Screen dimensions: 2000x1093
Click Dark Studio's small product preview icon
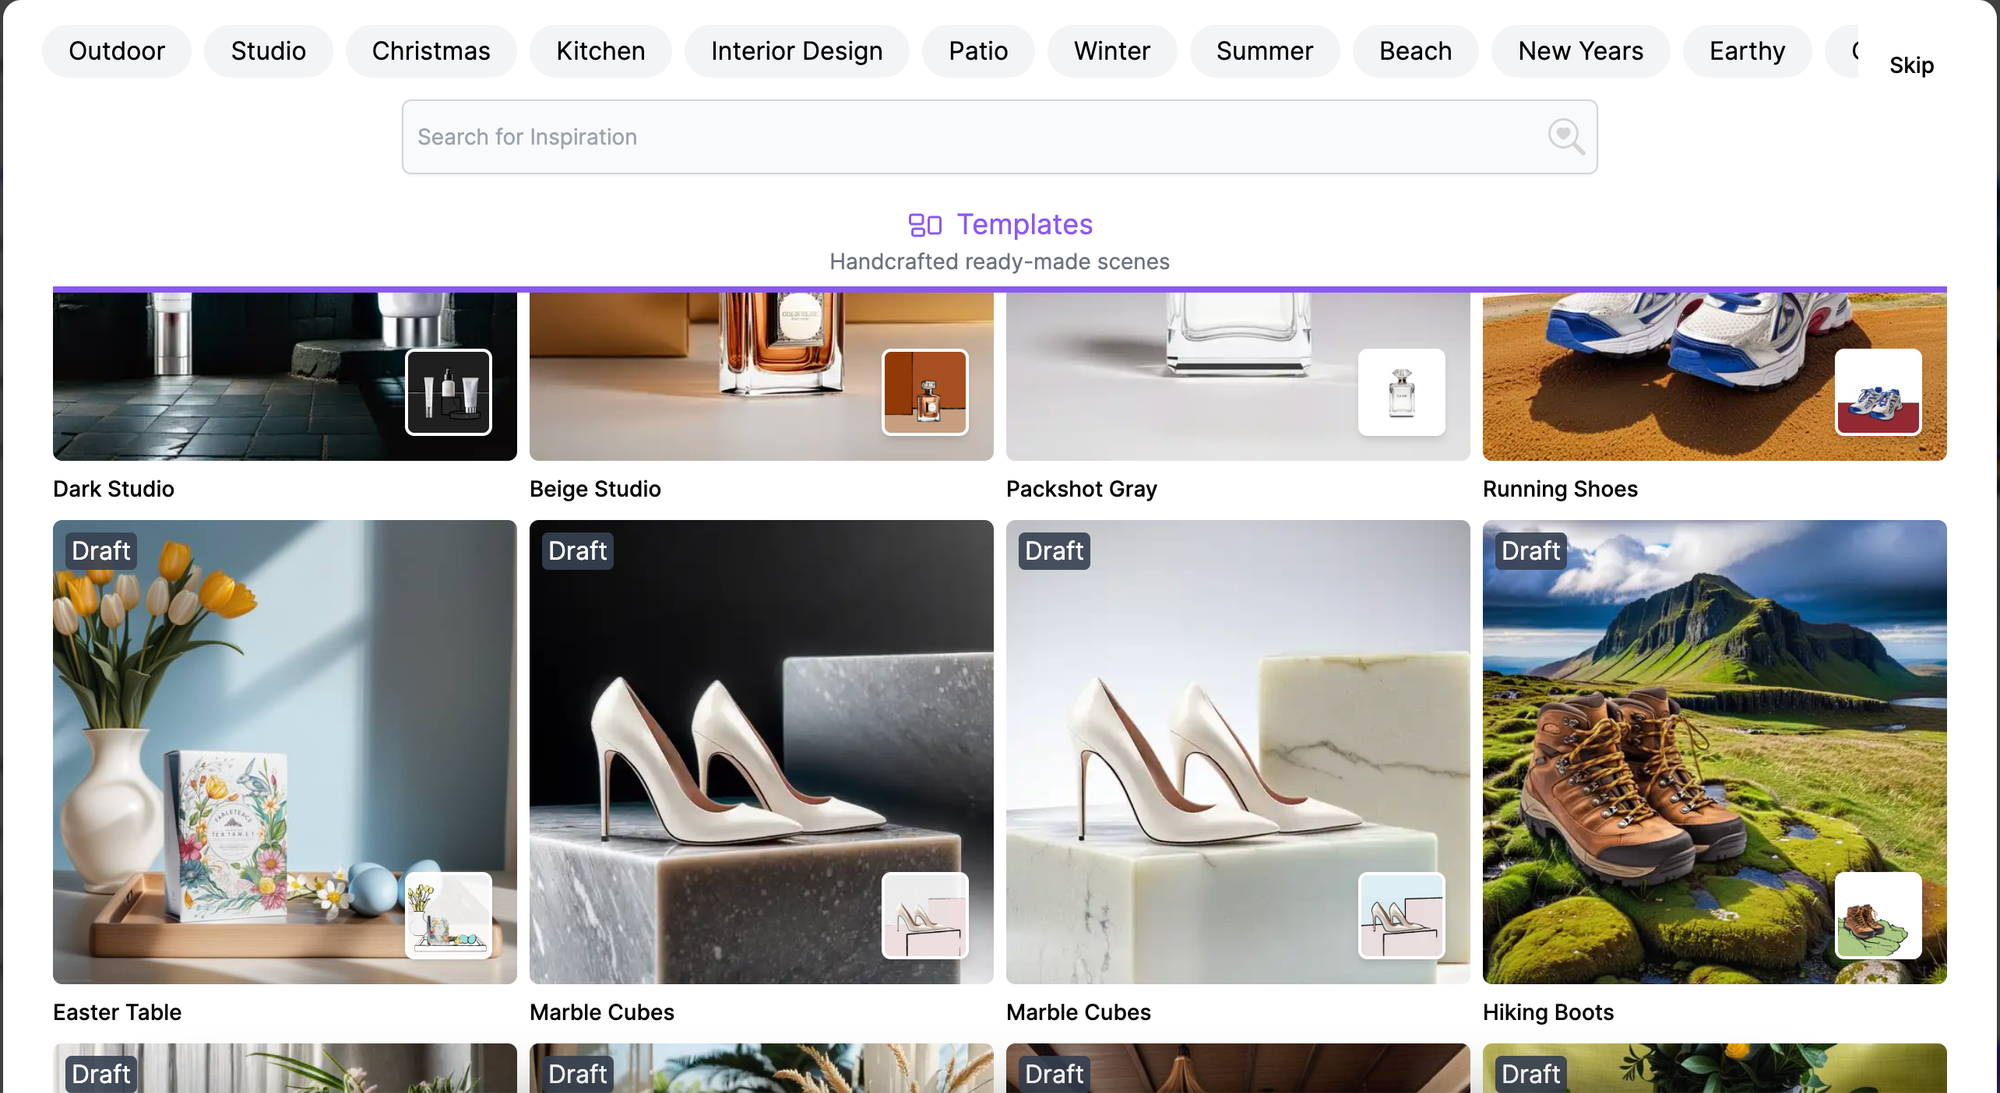point(448,392)
